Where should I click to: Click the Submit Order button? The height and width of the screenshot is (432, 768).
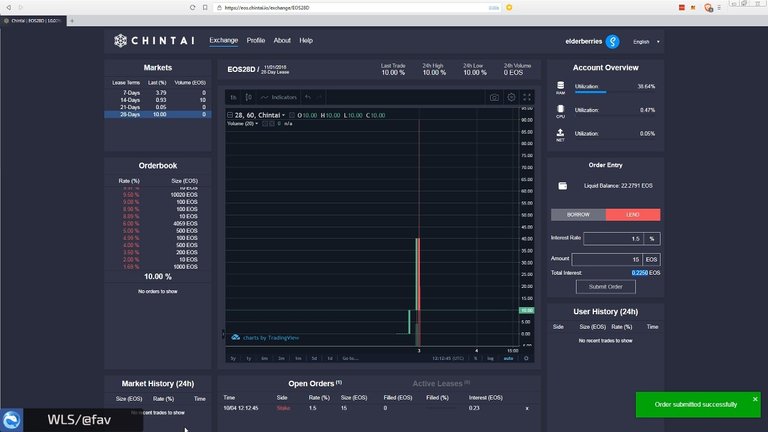[x=605, y=286]
